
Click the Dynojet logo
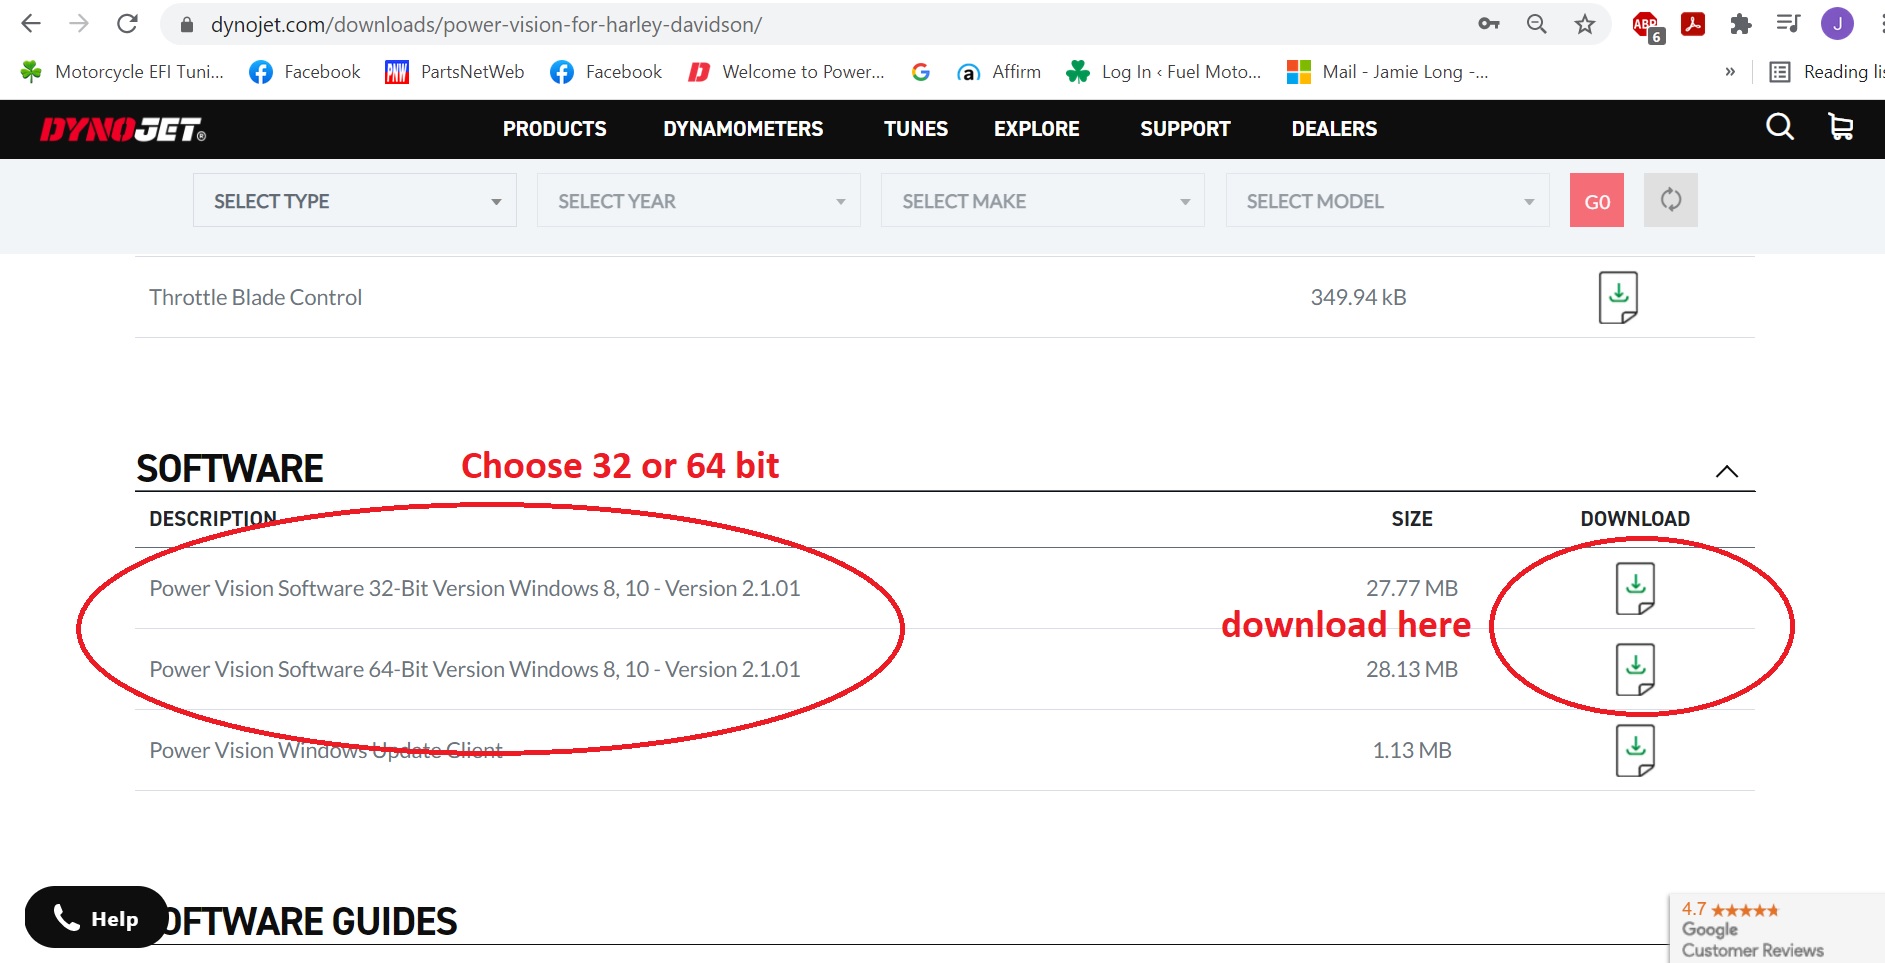(123, 129)
